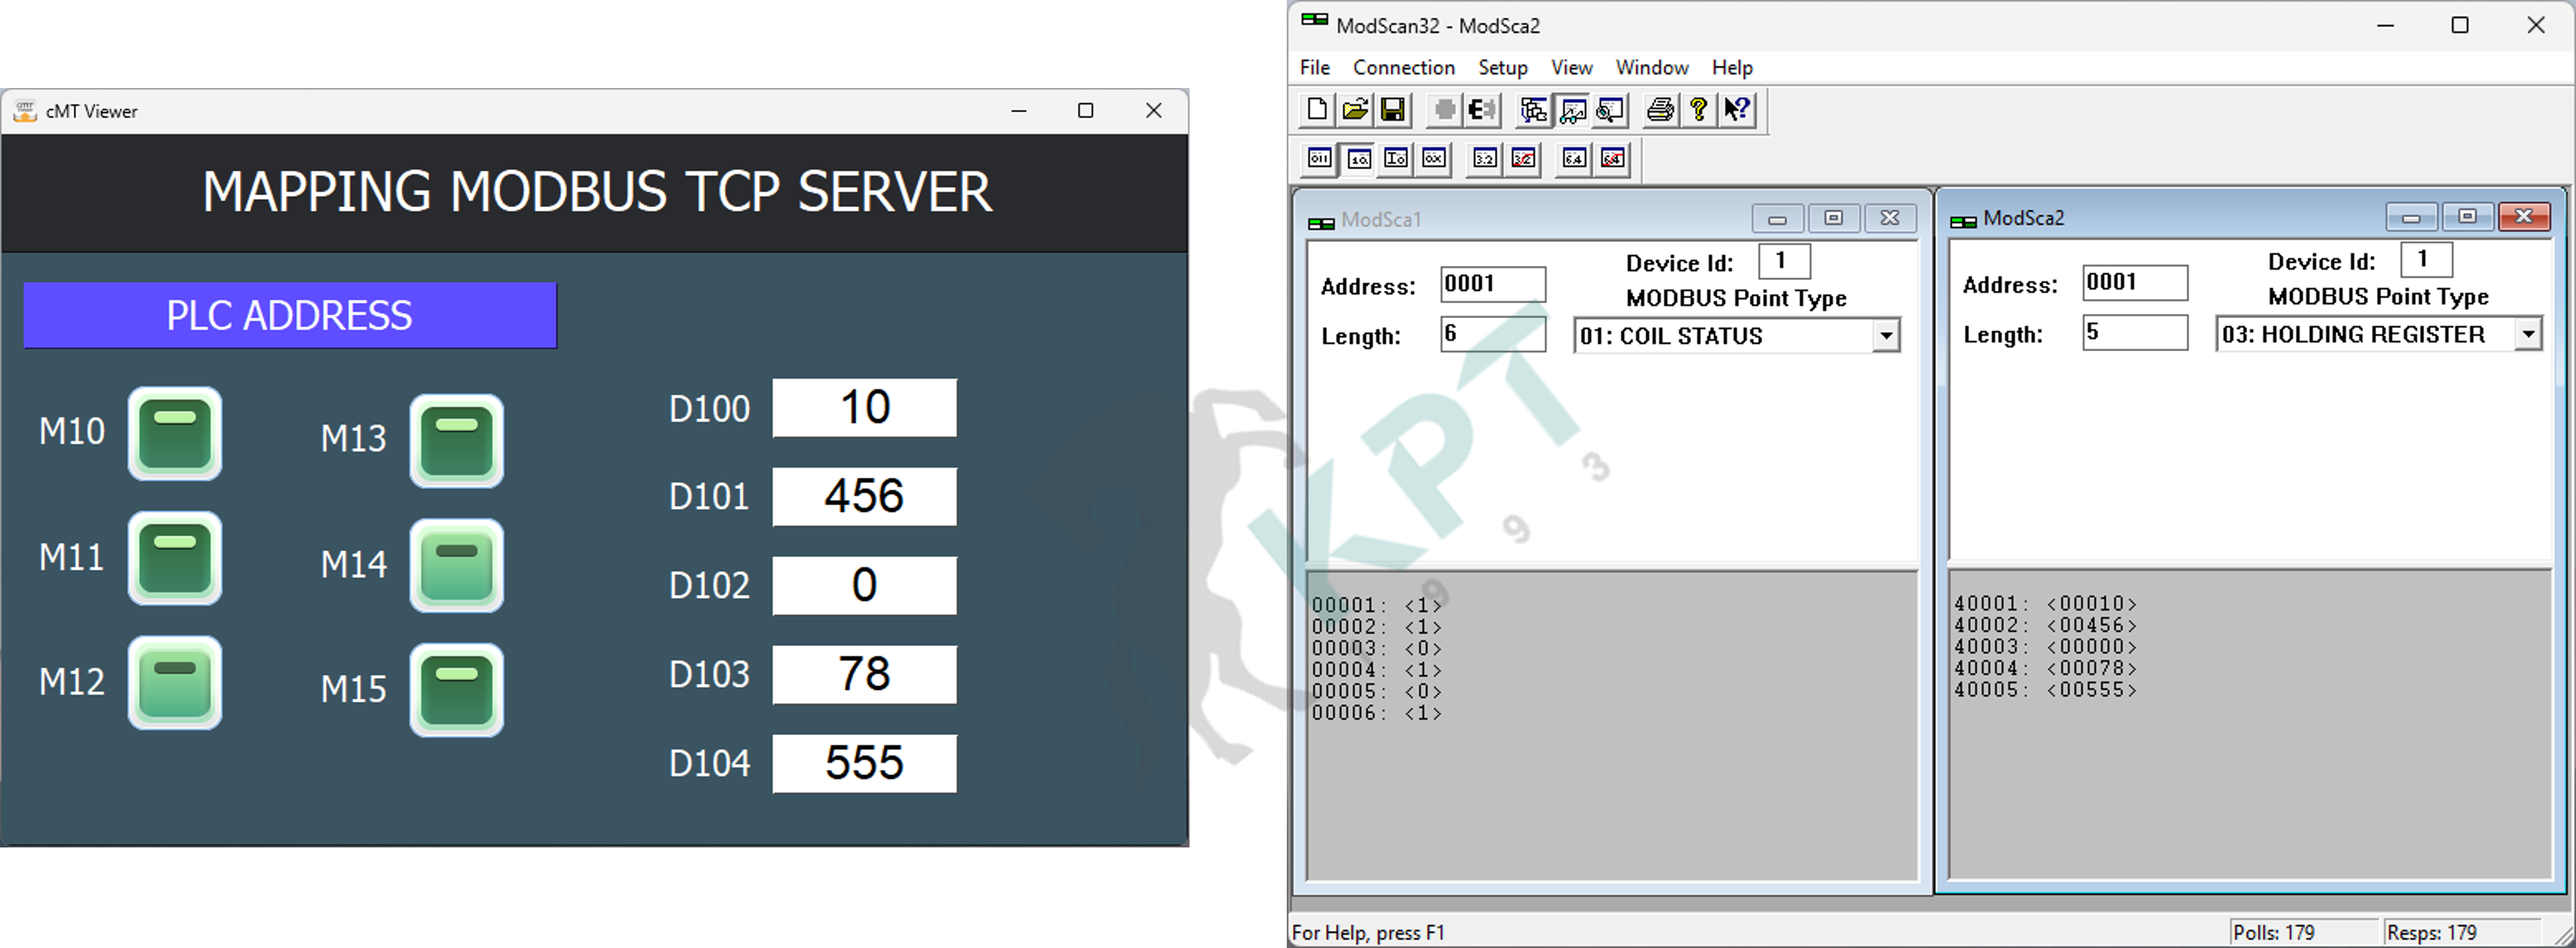Open the Window menu
Screen dimensions: 2576x948
click(1652, 67)
